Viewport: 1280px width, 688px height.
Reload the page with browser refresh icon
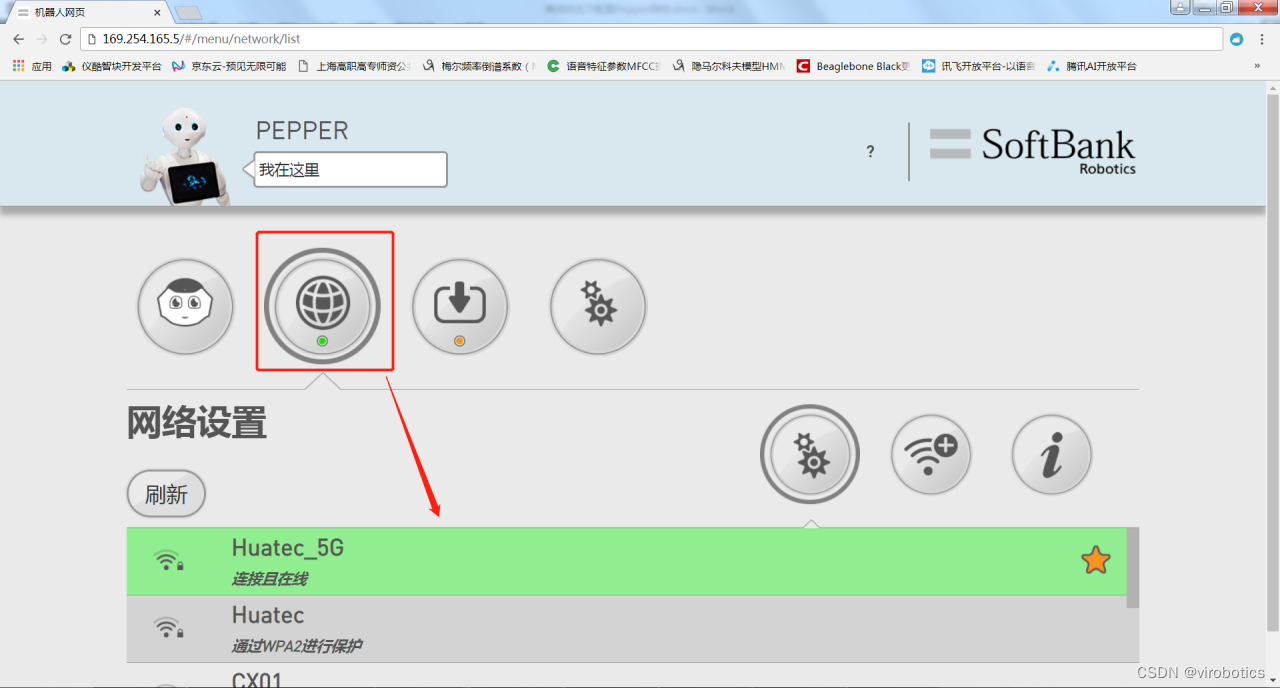click(x=66, y=39)
